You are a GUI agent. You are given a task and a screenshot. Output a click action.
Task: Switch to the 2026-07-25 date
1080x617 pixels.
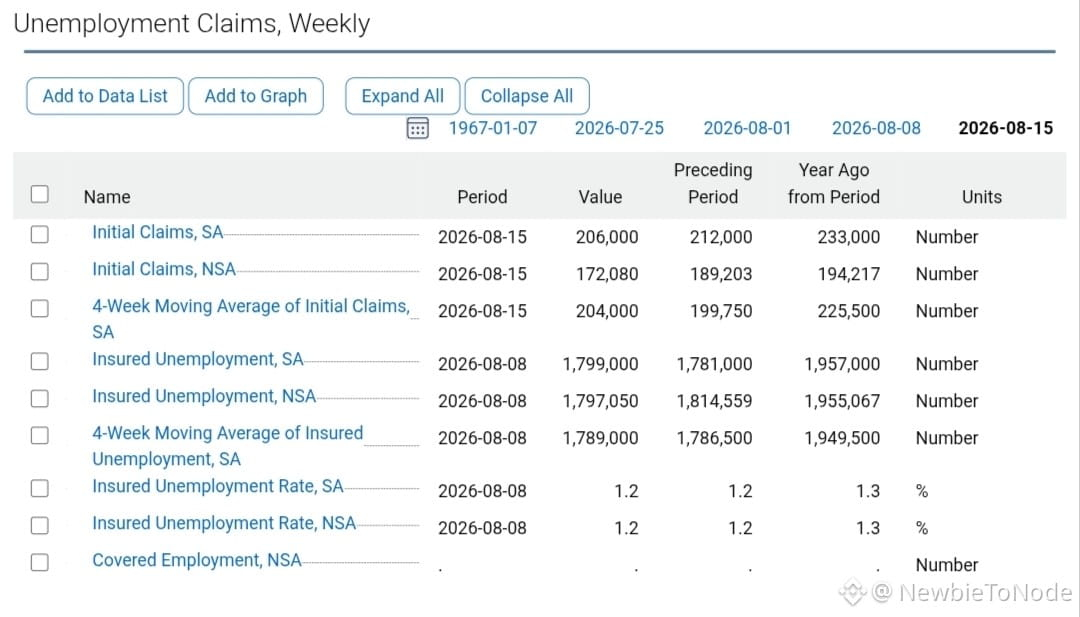pyautogui.click(x=619, y=128)
